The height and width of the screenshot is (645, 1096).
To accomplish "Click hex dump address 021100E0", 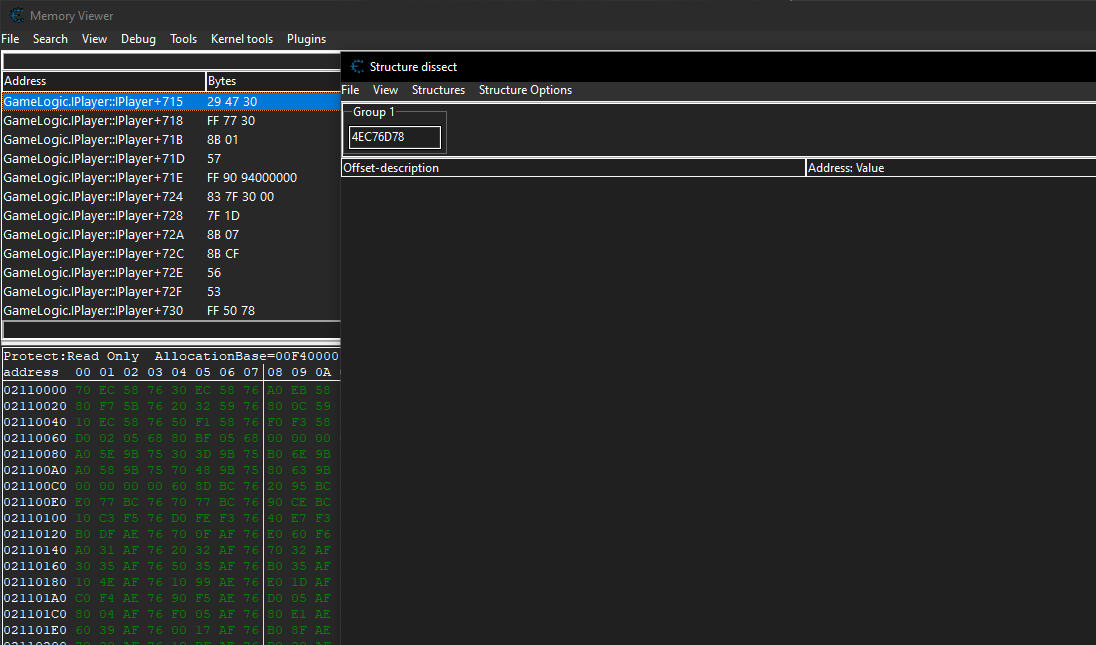I will 35,502.
